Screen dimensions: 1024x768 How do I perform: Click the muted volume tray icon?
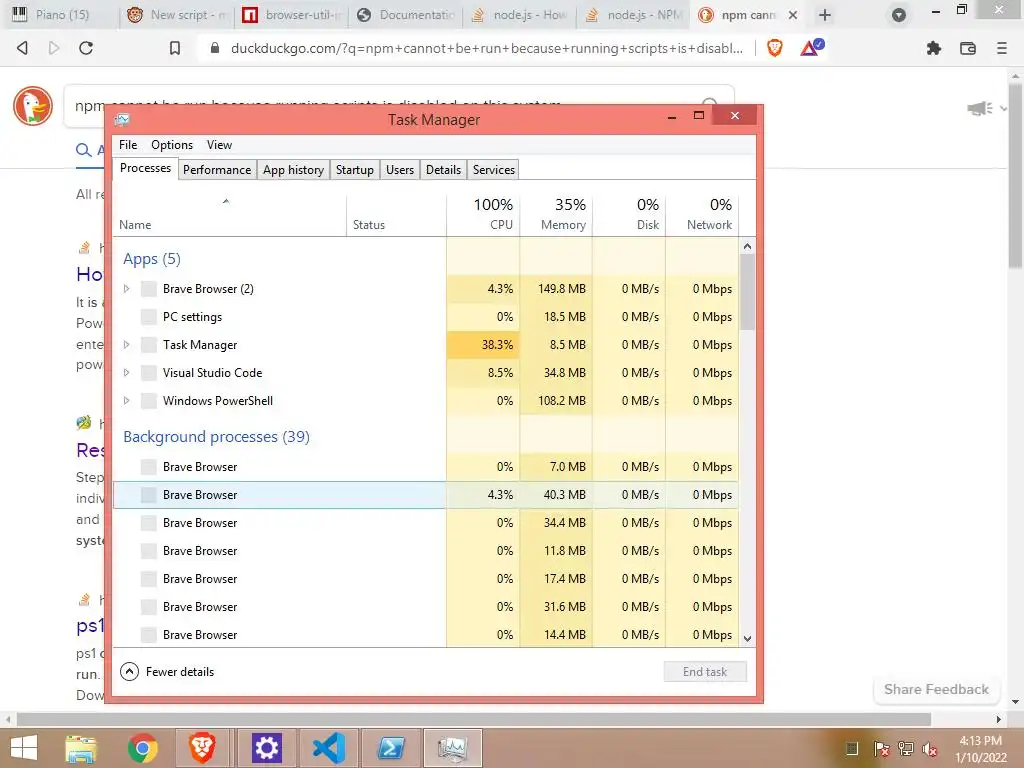click(930, 748)
